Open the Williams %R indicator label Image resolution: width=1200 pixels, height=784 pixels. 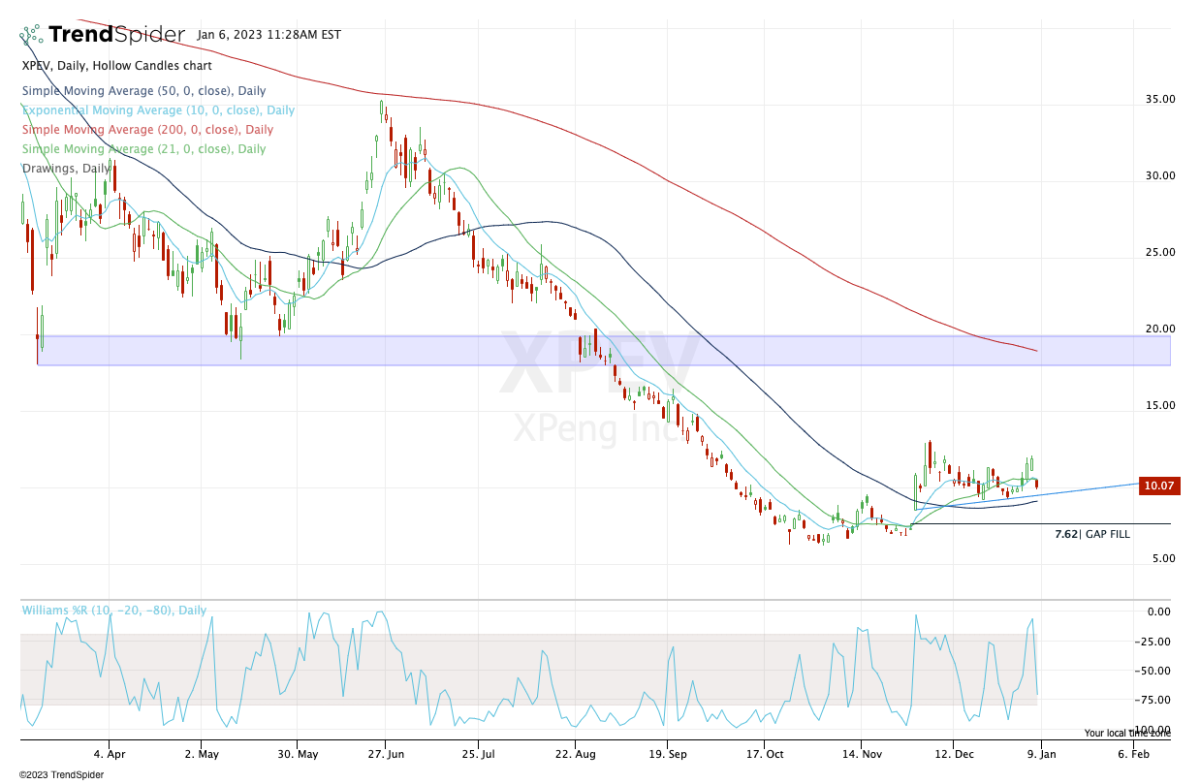tap(115, 610)
